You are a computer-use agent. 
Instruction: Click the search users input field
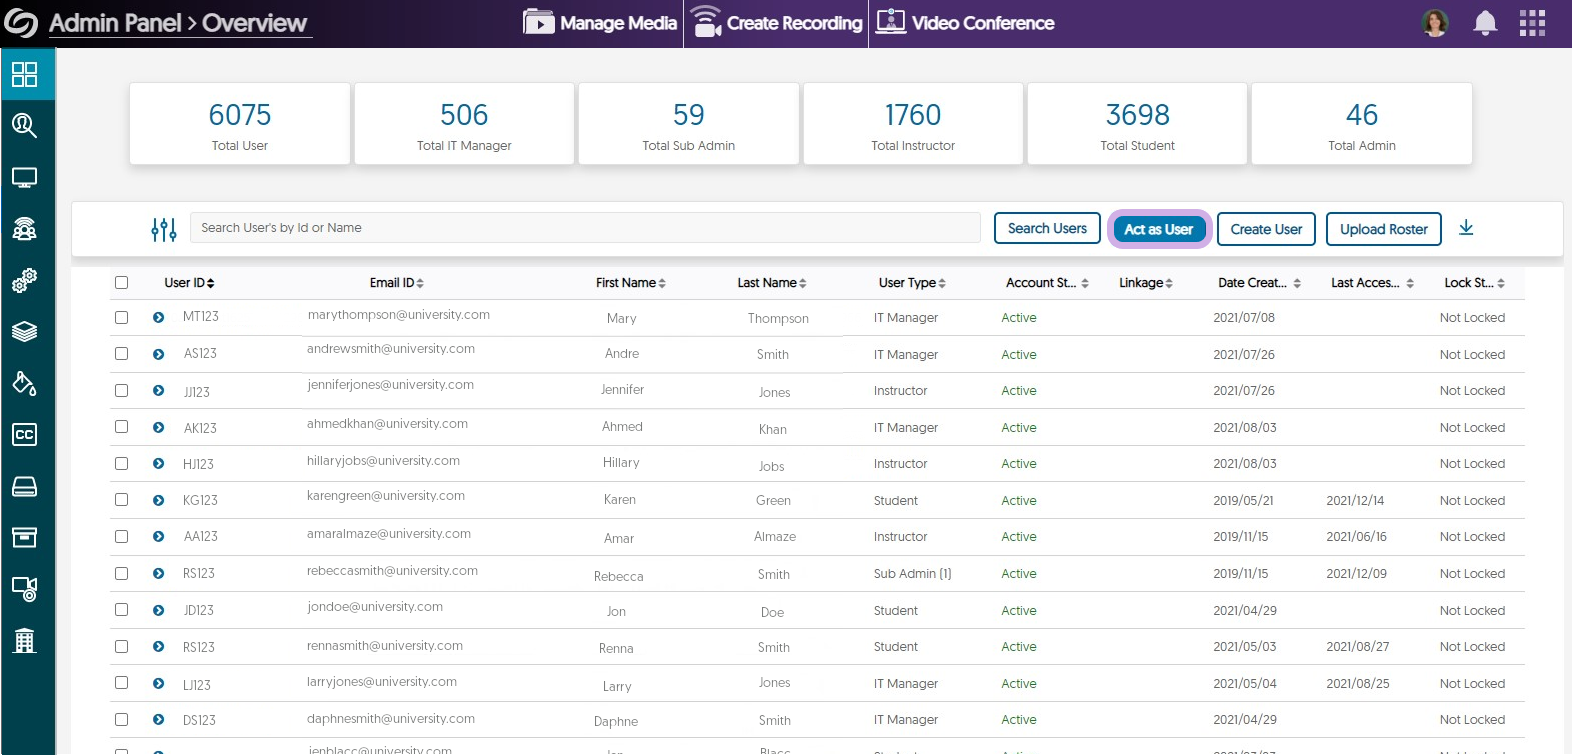(585, 228)
